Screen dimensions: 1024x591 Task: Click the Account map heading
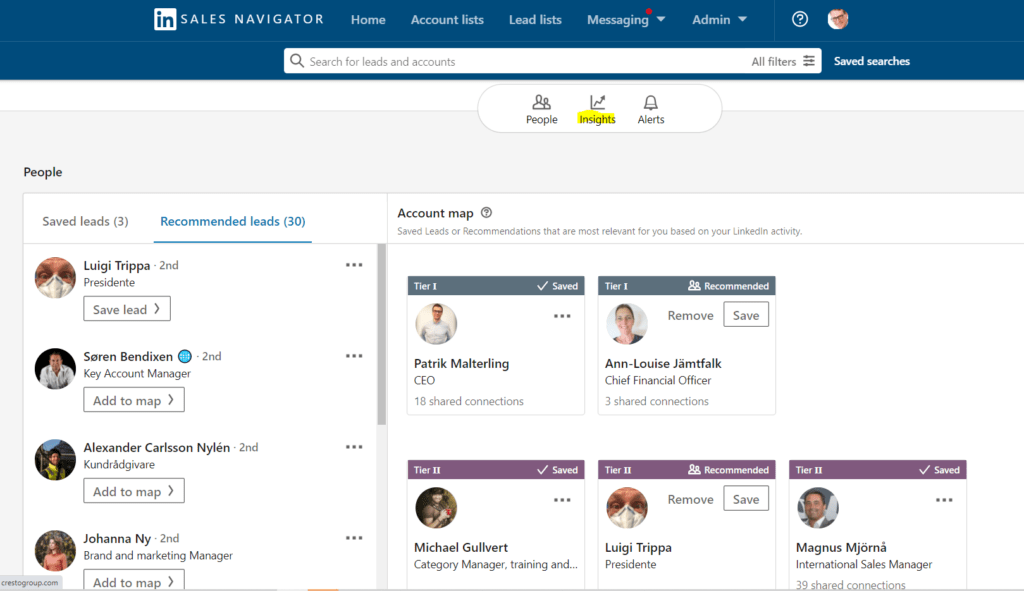click(x=436, y=213)
